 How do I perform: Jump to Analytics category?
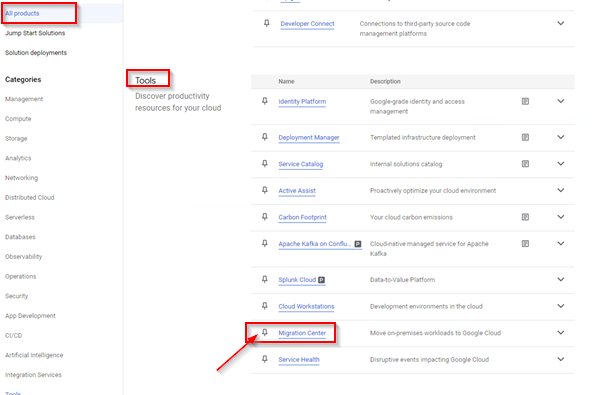(18, 158)
